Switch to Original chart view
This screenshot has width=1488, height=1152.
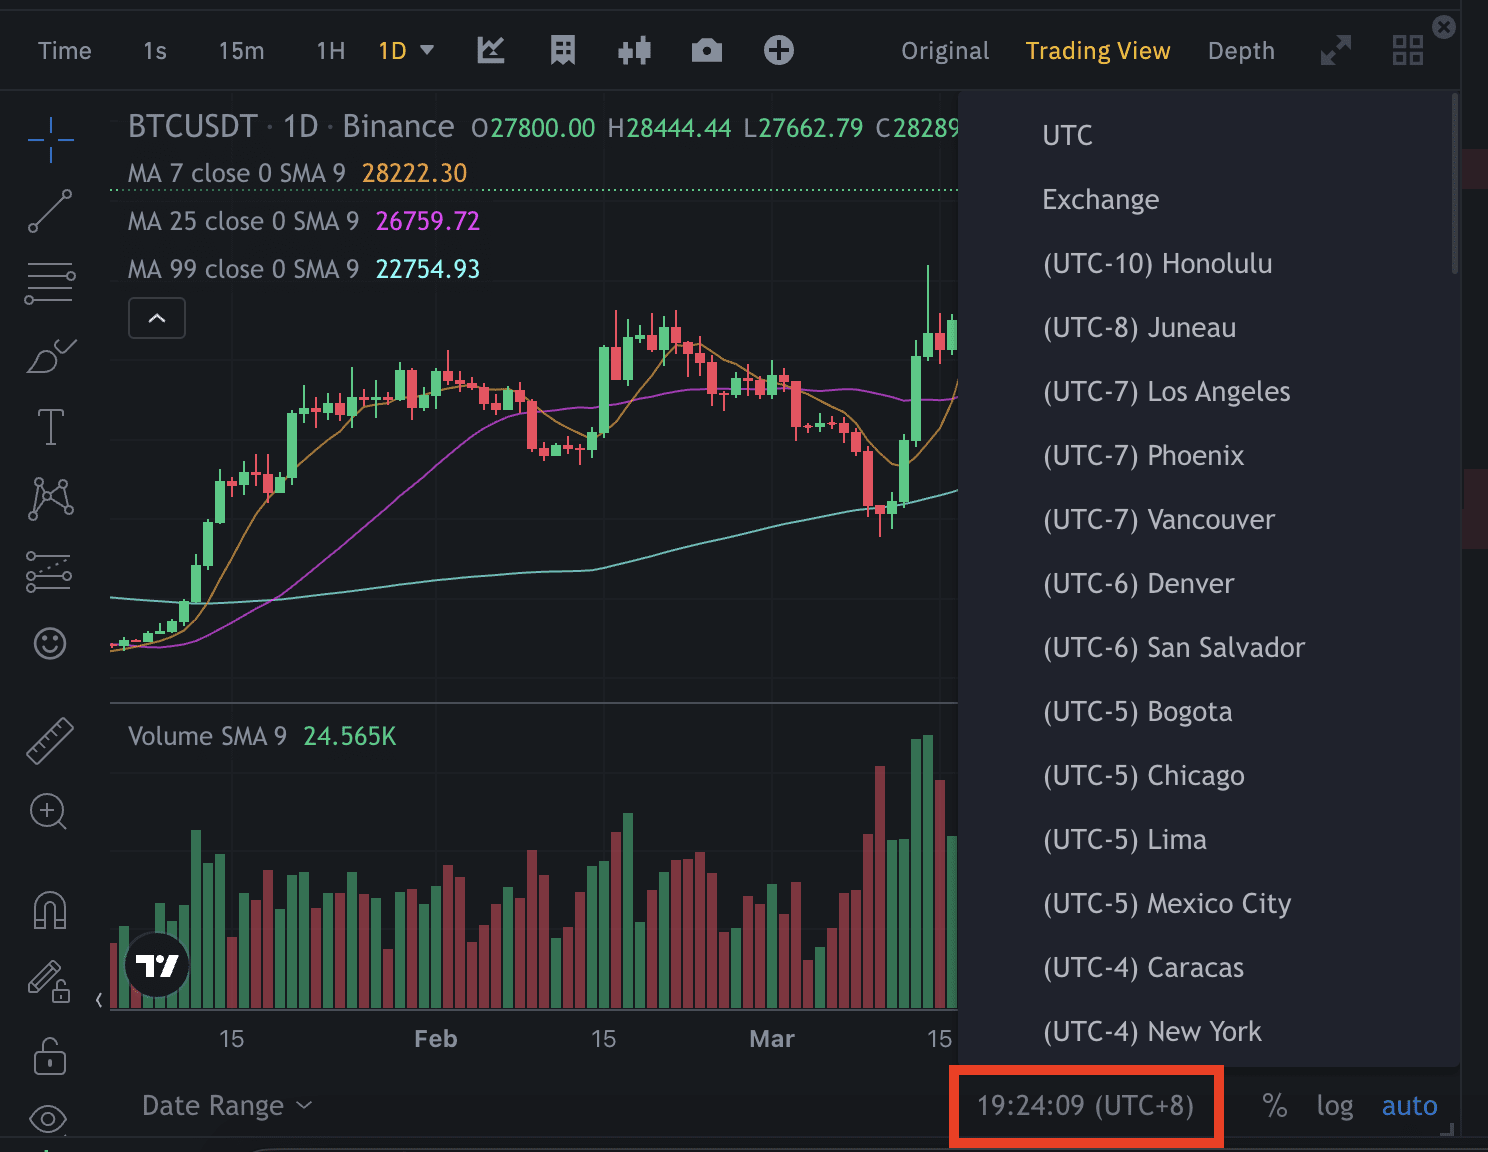click(945, 51)
